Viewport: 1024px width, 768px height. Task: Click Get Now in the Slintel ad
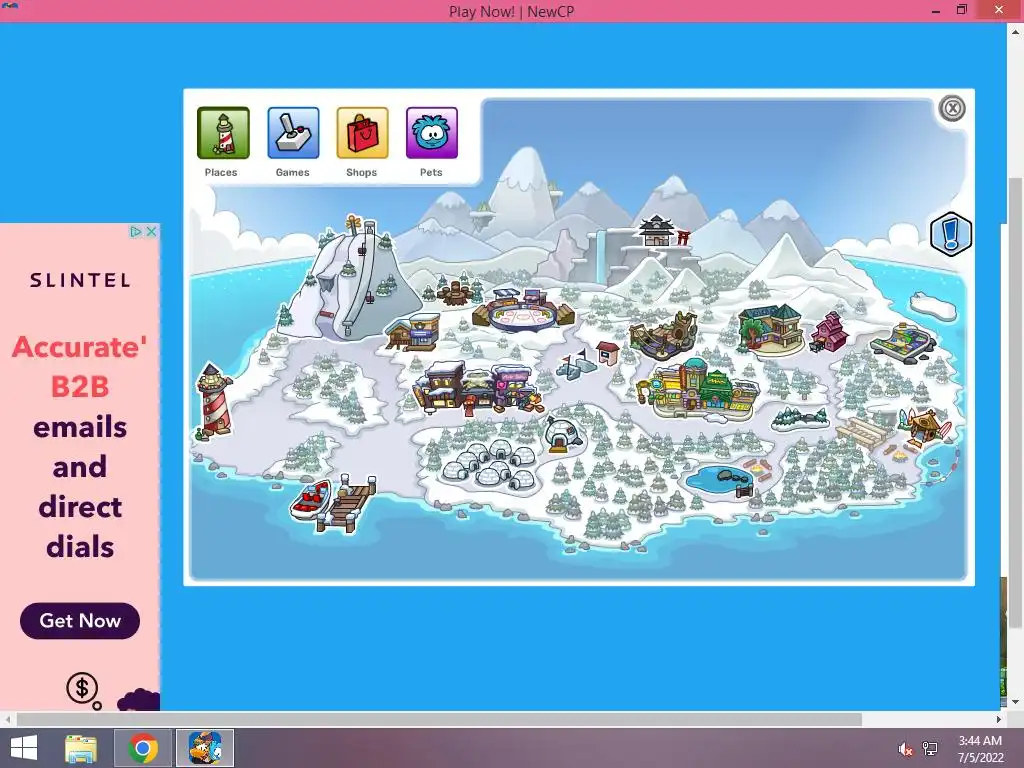point(80,620)
